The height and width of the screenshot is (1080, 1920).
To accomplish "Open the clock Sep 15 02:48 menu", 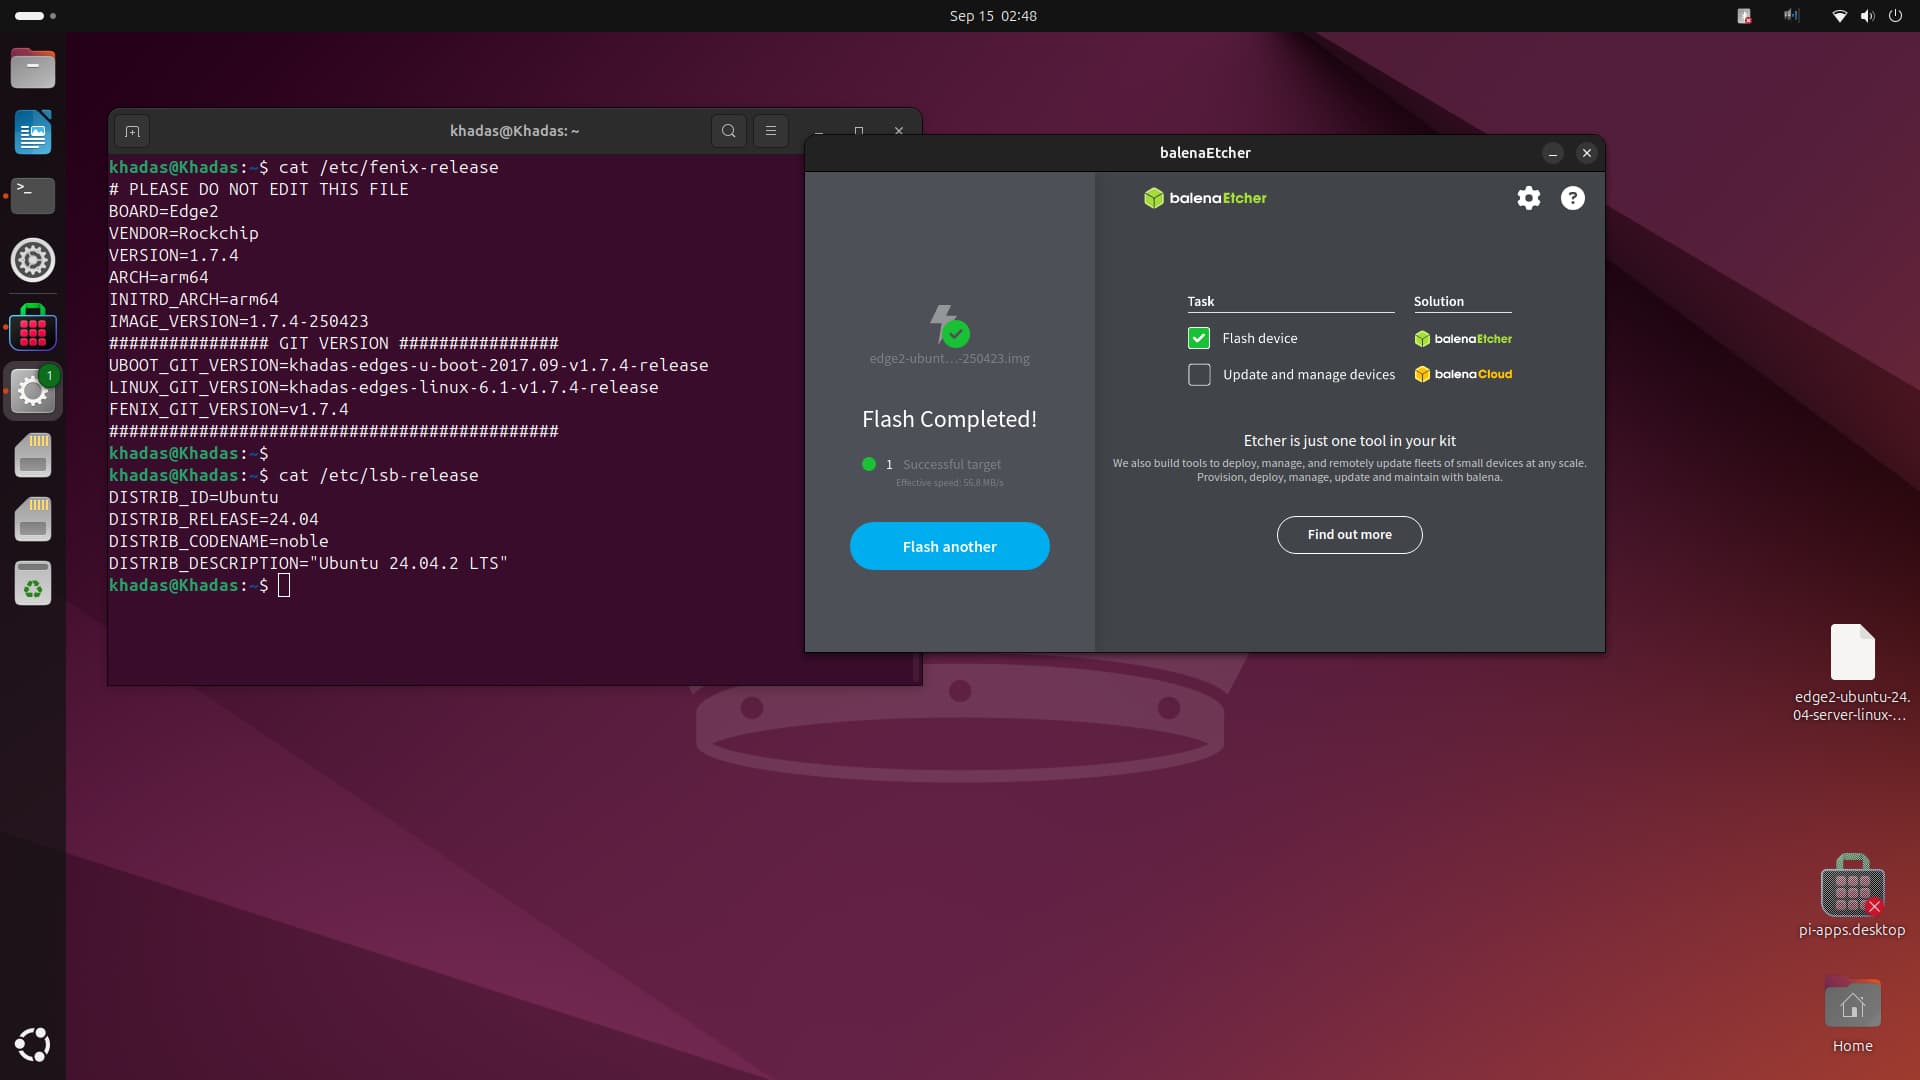I will coord(993,16).
